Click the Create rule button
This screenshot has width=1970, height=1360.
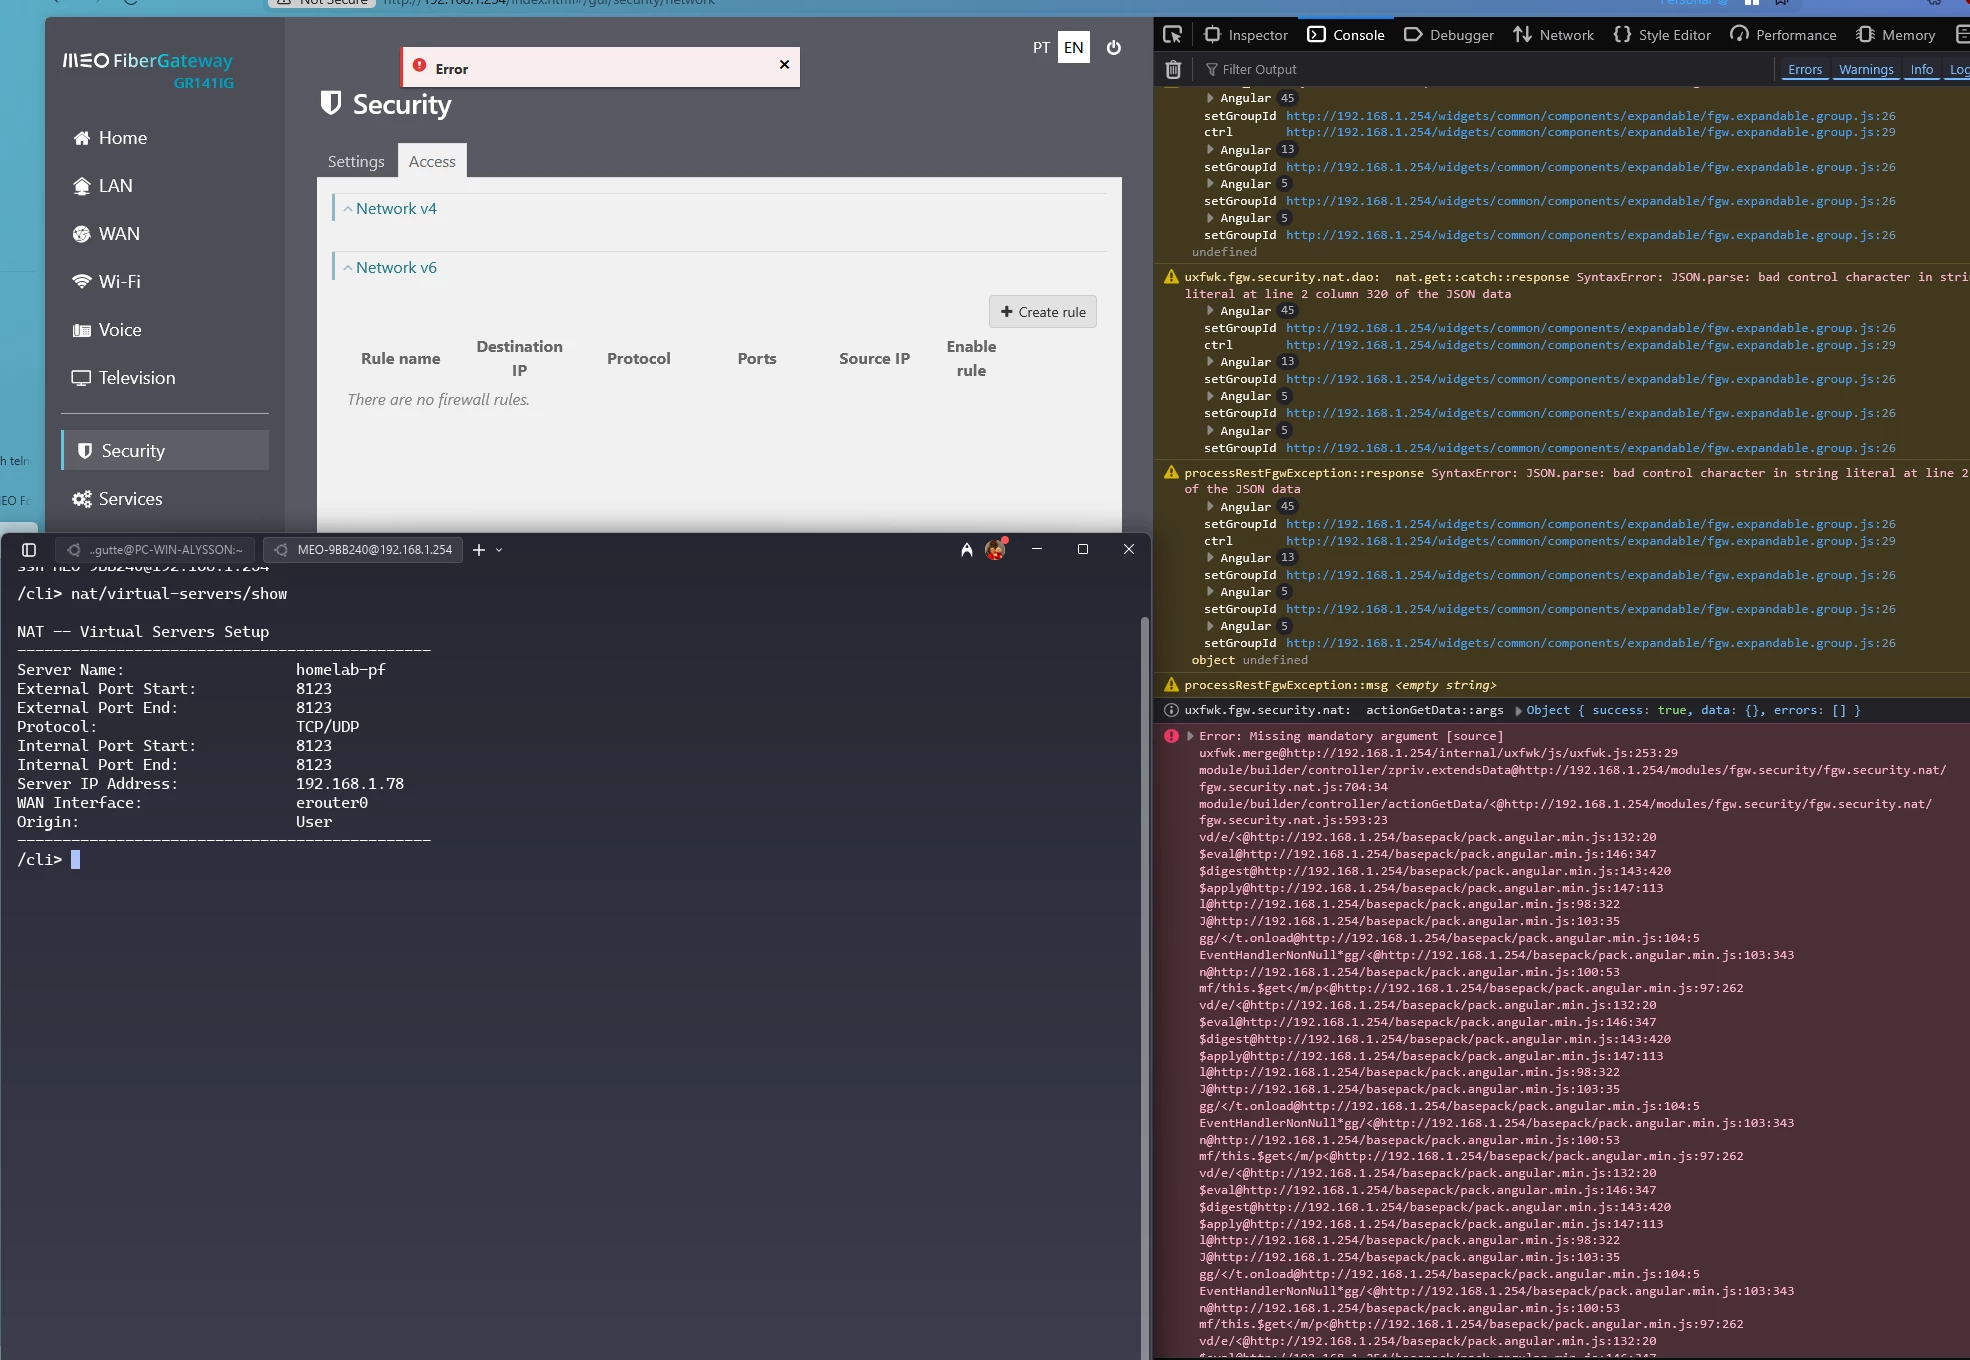(1043, 312)
